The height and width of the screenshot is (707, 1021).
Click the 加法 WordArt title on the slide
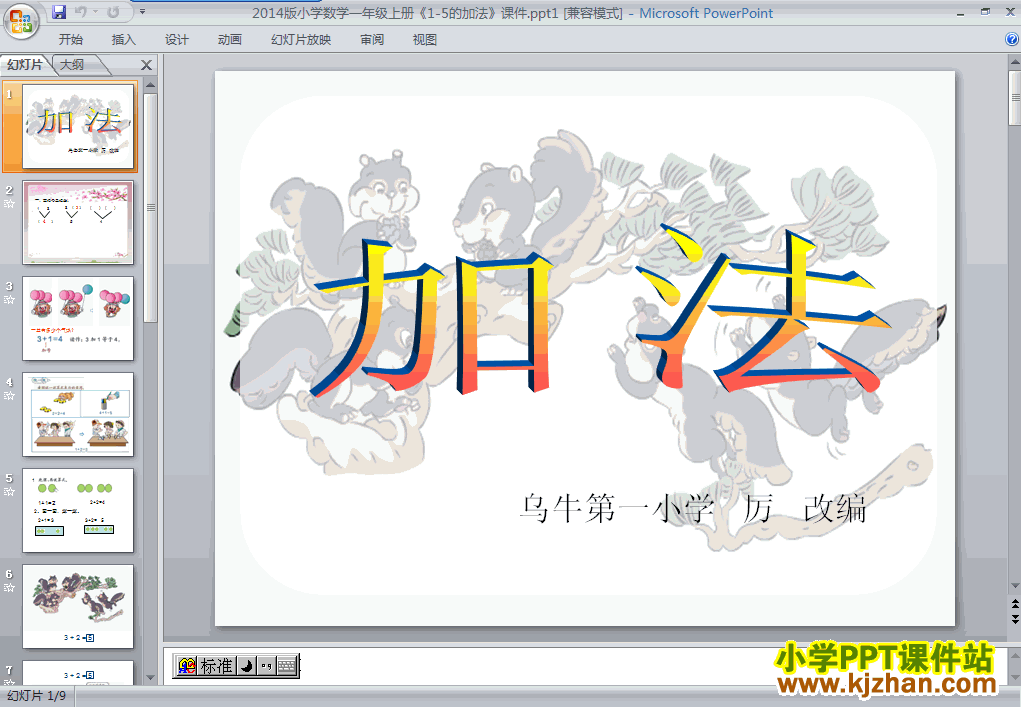[x=598, y=309]
